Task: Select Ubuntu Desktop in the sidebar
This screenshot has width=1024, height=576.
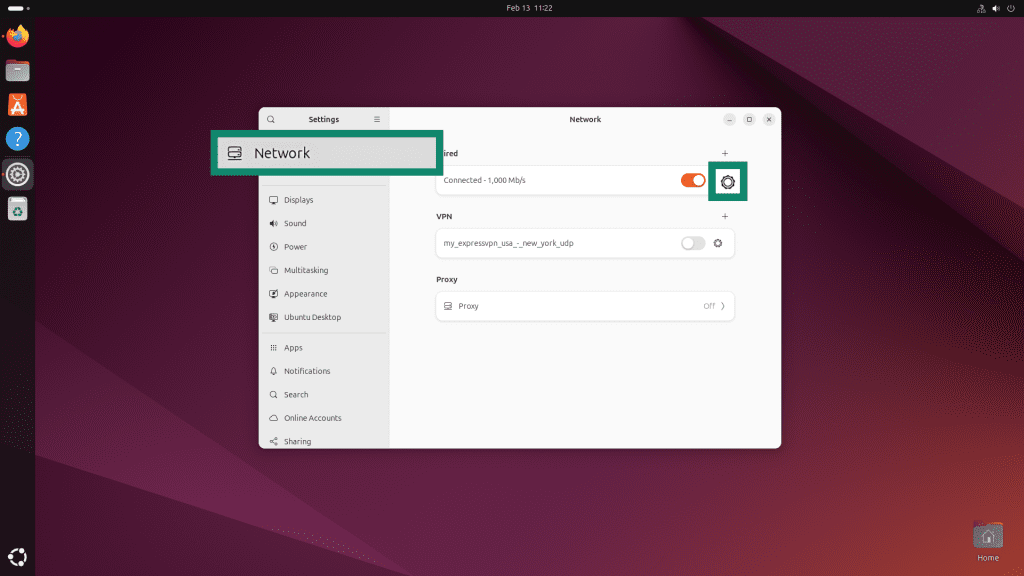Action: (324, 317)
